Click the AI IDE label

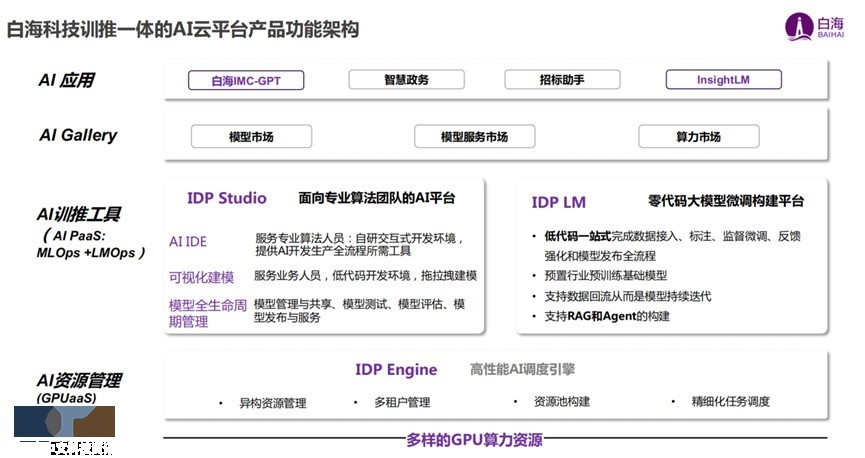pyautogui.click(x=188, y=242)
